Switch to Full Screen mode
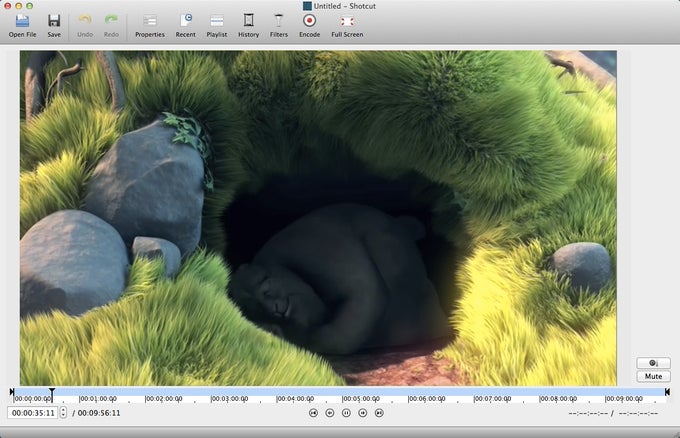 [347, 26]
